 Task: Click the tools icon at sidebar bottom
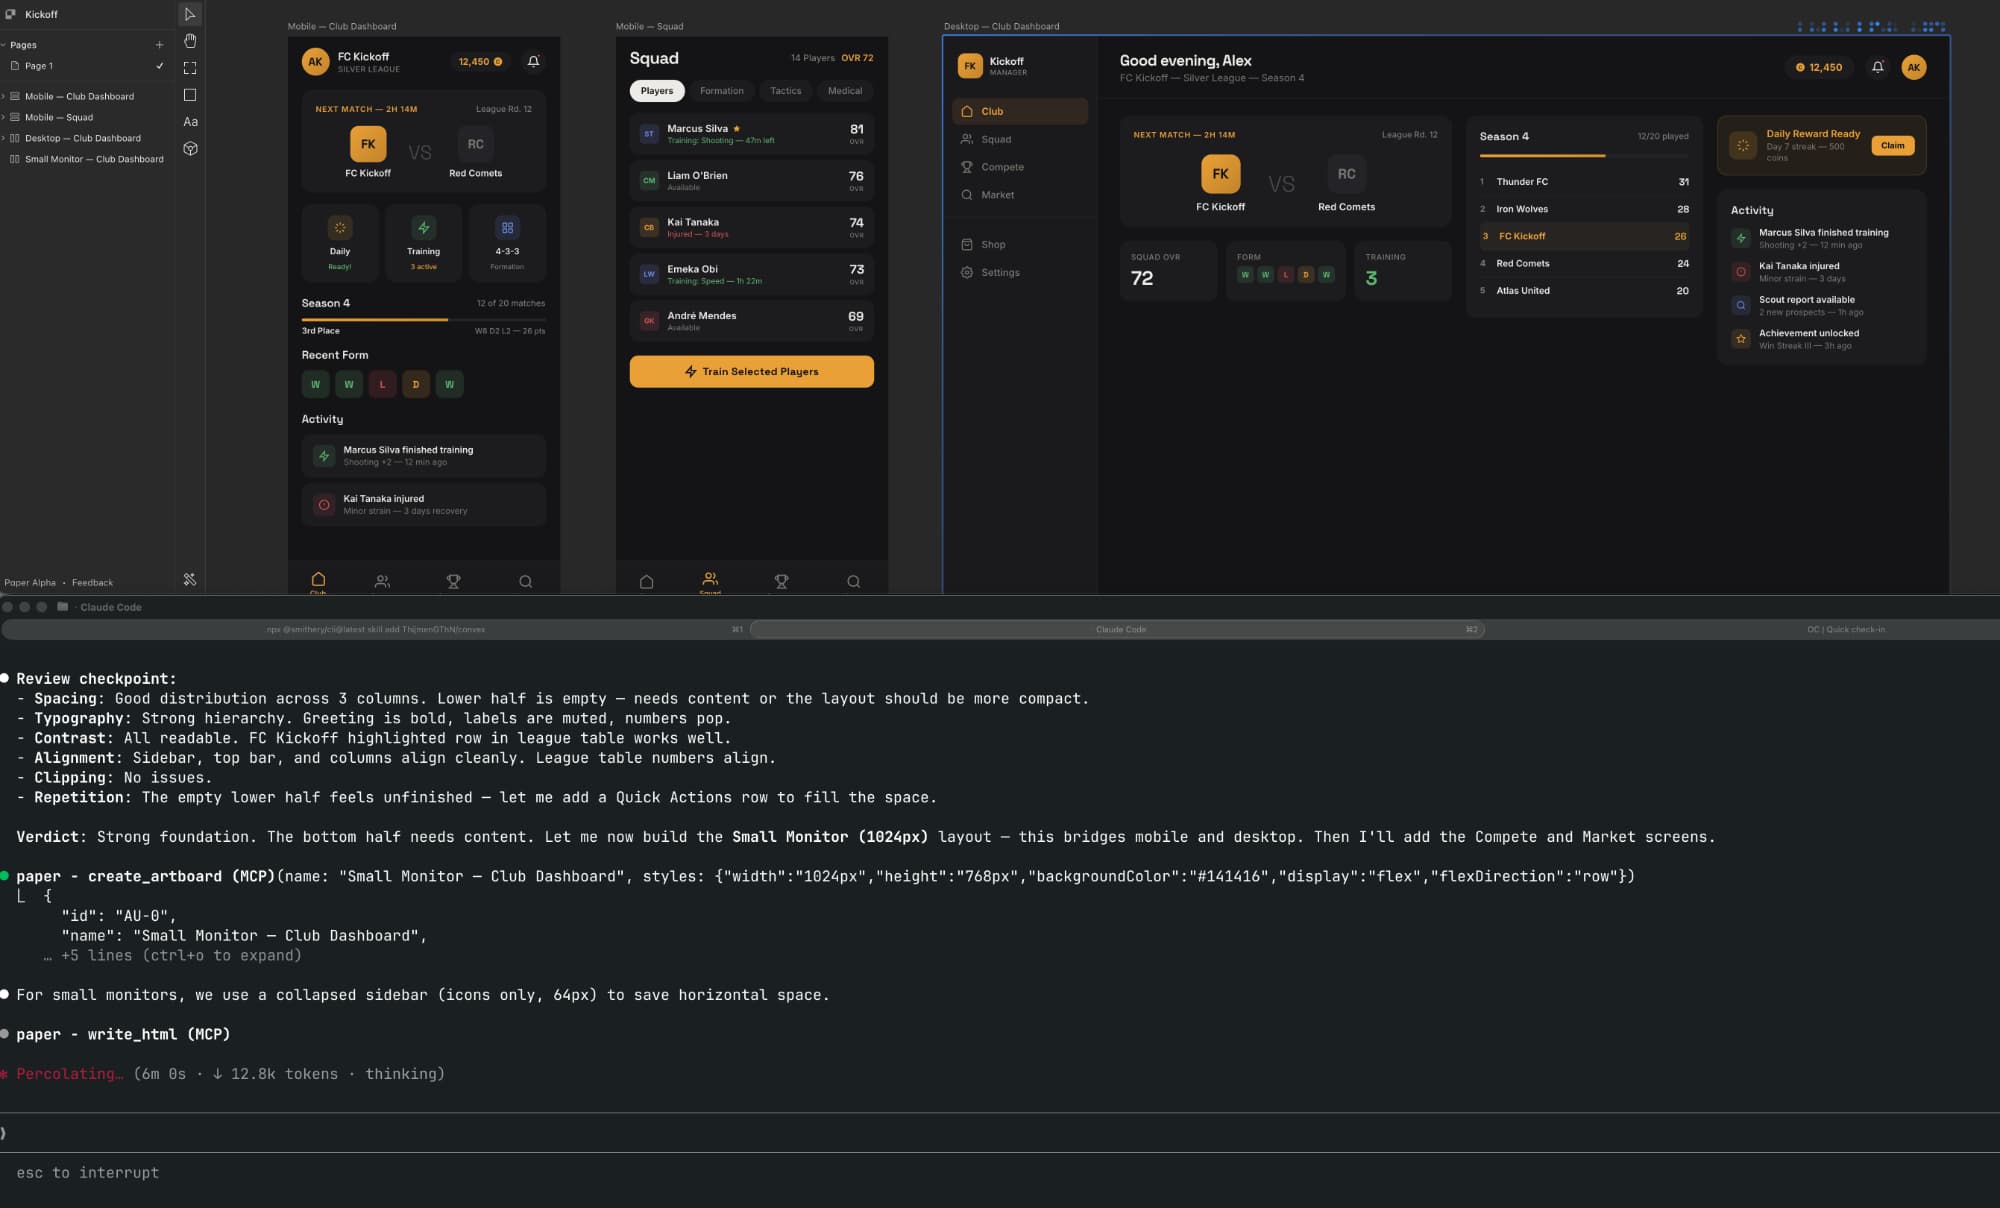tap(190, 580)
